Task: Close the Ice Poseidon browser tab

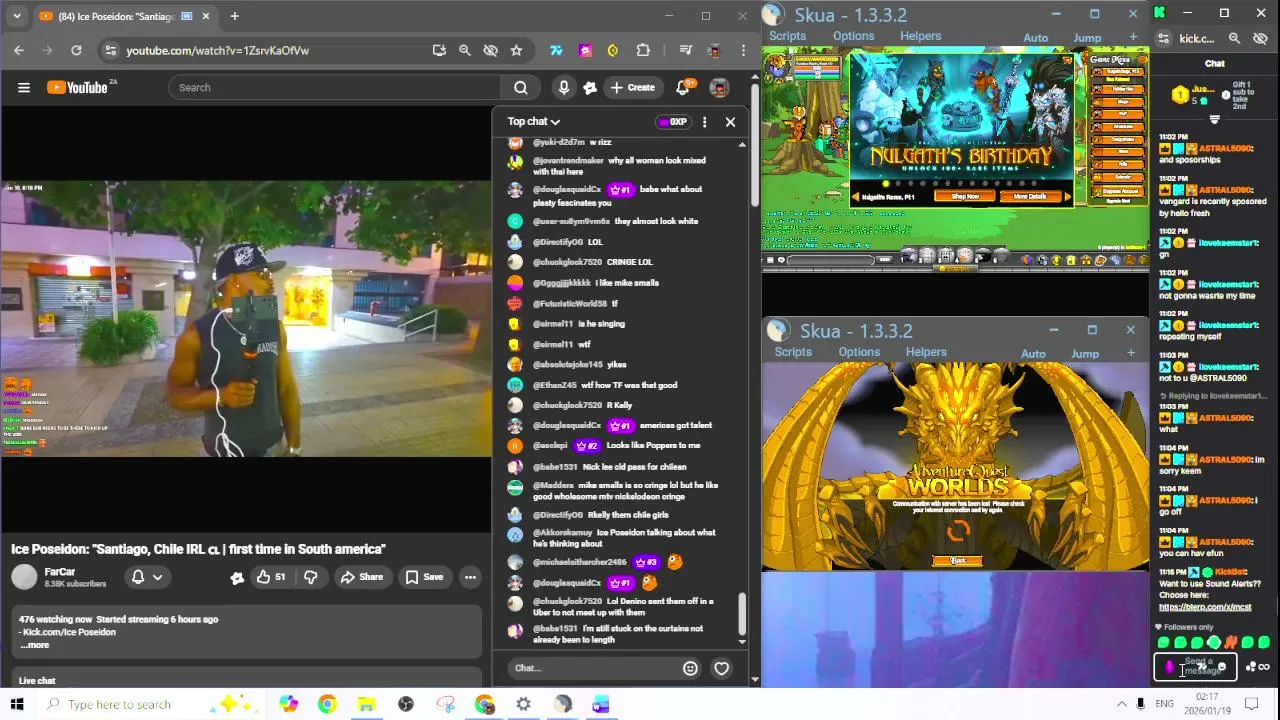Action: 206,16
